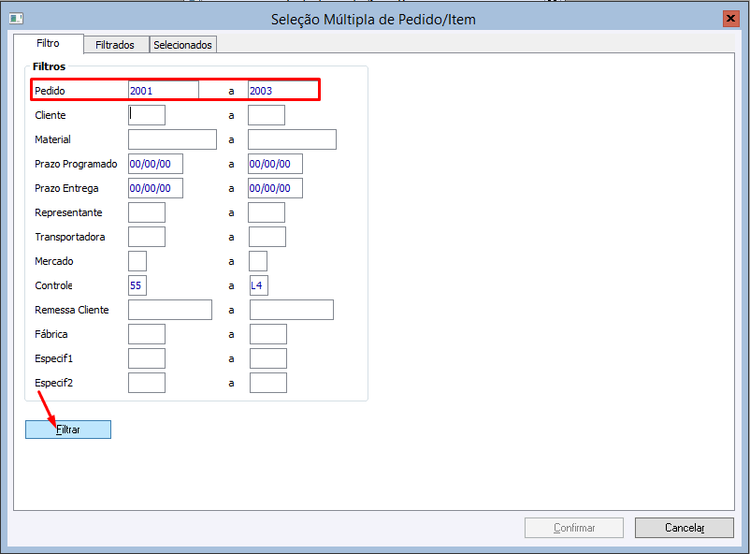The image size is (750, 554).
Task: Click the Mercado end field
Action: click(258, 261)
